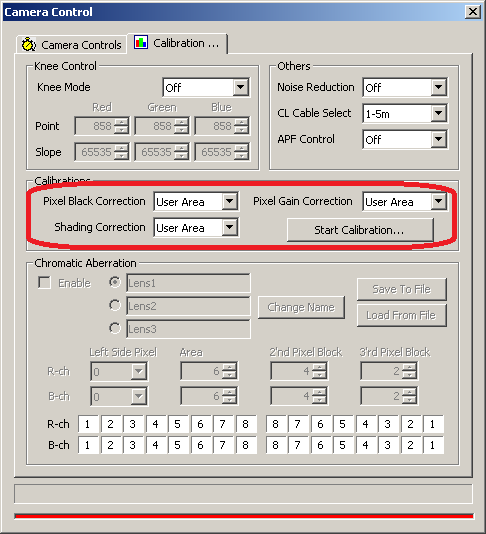Image resolution: width=486 pixels, height=534 pixels.
Task: Click the RGB histogram icon on Calibration tab
Action: point(141,42)
